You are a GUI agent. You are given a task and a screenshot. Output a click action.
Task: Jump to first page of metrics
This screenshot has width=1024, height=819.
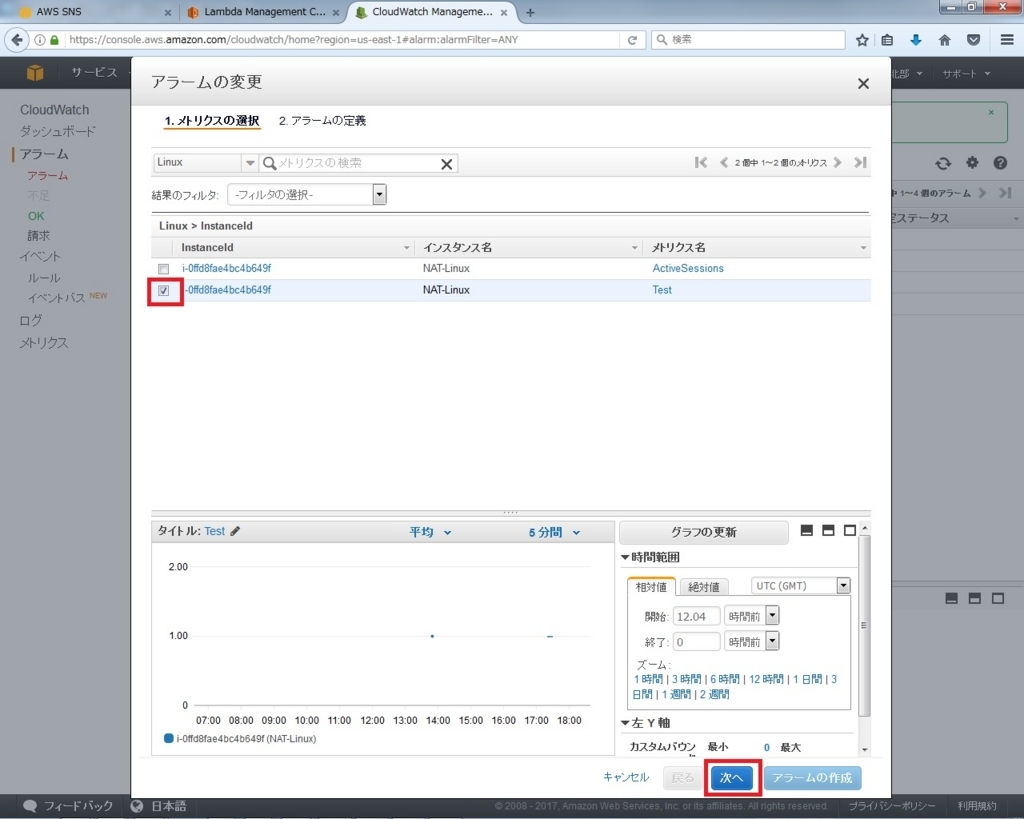pos(701,163)
